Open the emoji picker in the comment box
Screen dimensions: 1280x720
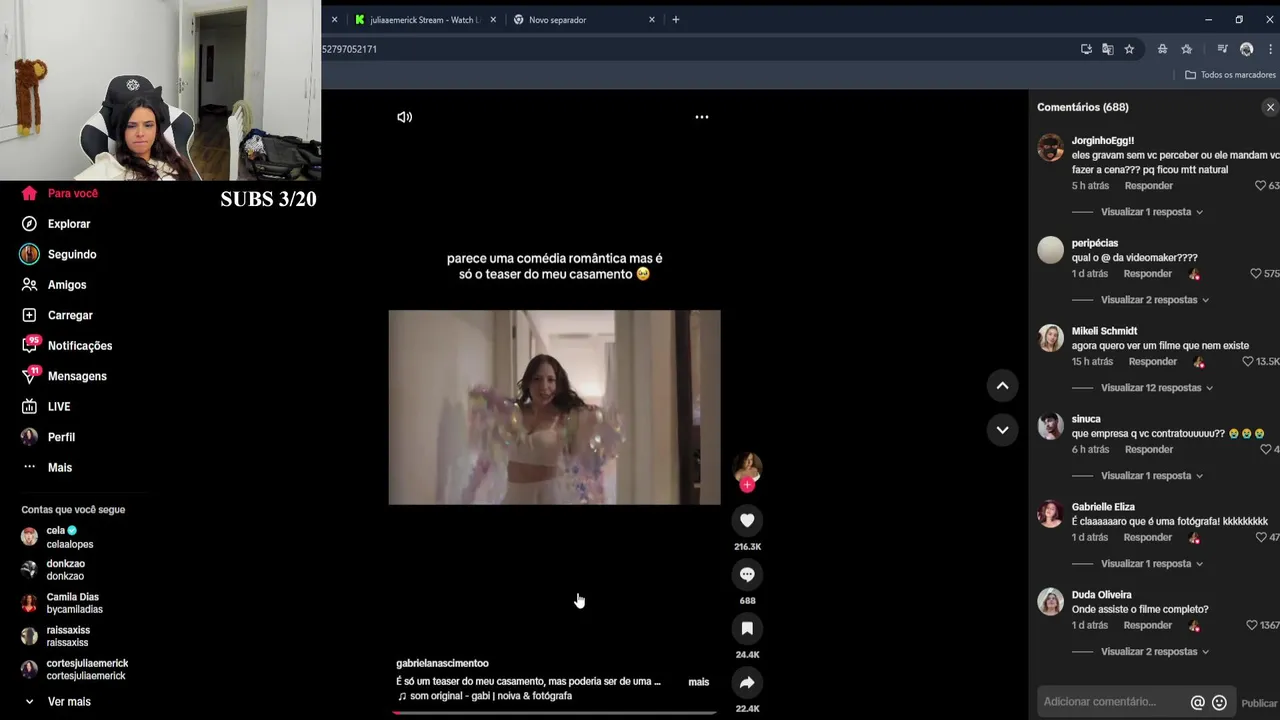[1219, 702]
